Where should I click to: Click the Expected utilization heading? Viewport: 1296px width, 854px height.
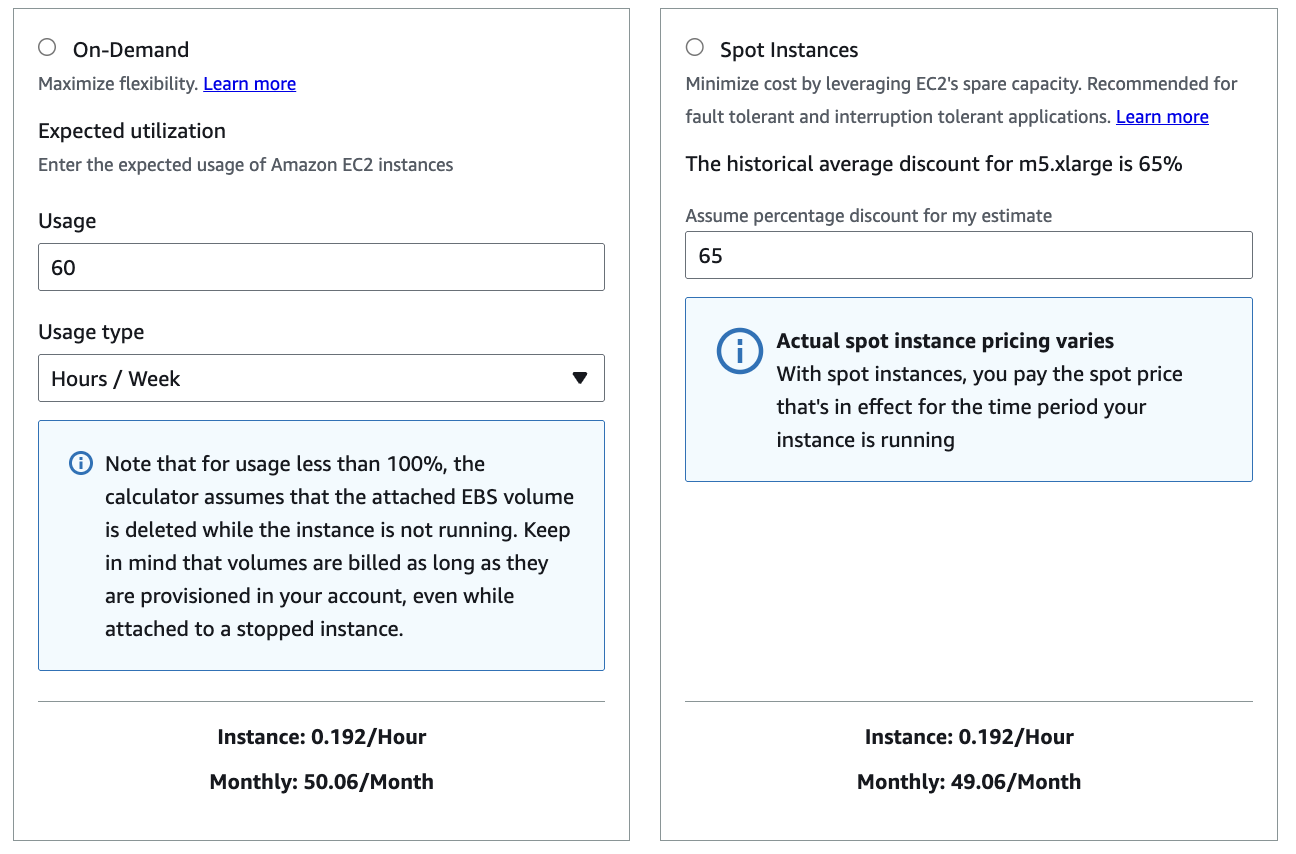(x=132, y=131)
